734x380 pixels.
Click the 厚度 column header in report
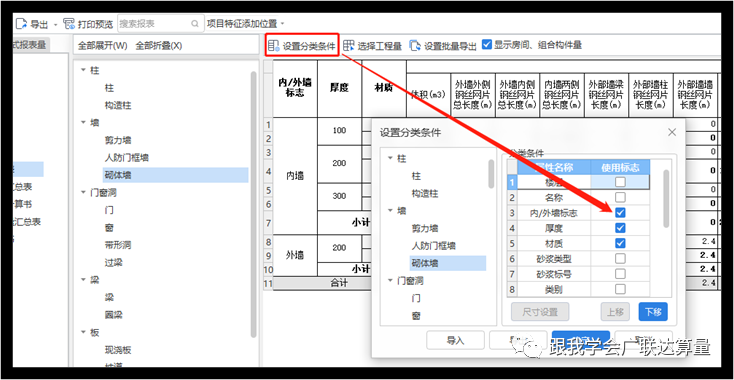click(x=339, y=88)
